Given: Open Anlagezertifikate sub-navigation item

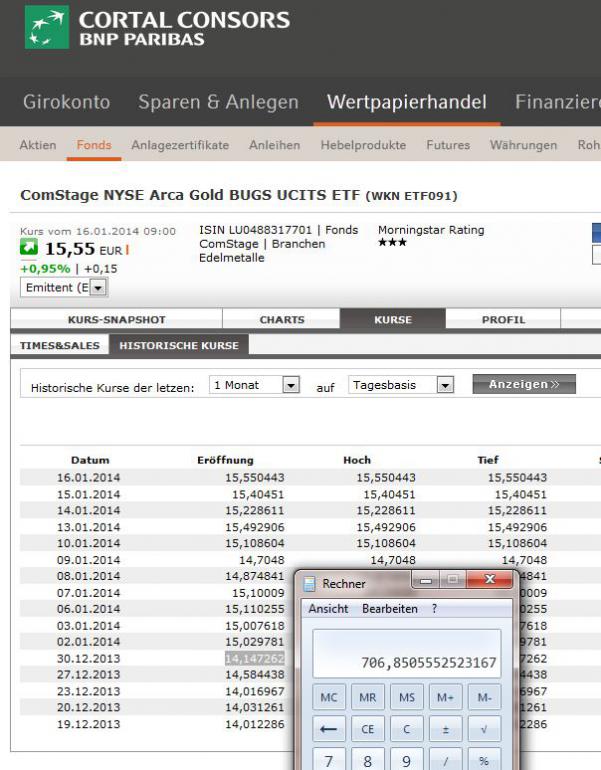Looking at the screenshot, I should [x=180, y=145].
